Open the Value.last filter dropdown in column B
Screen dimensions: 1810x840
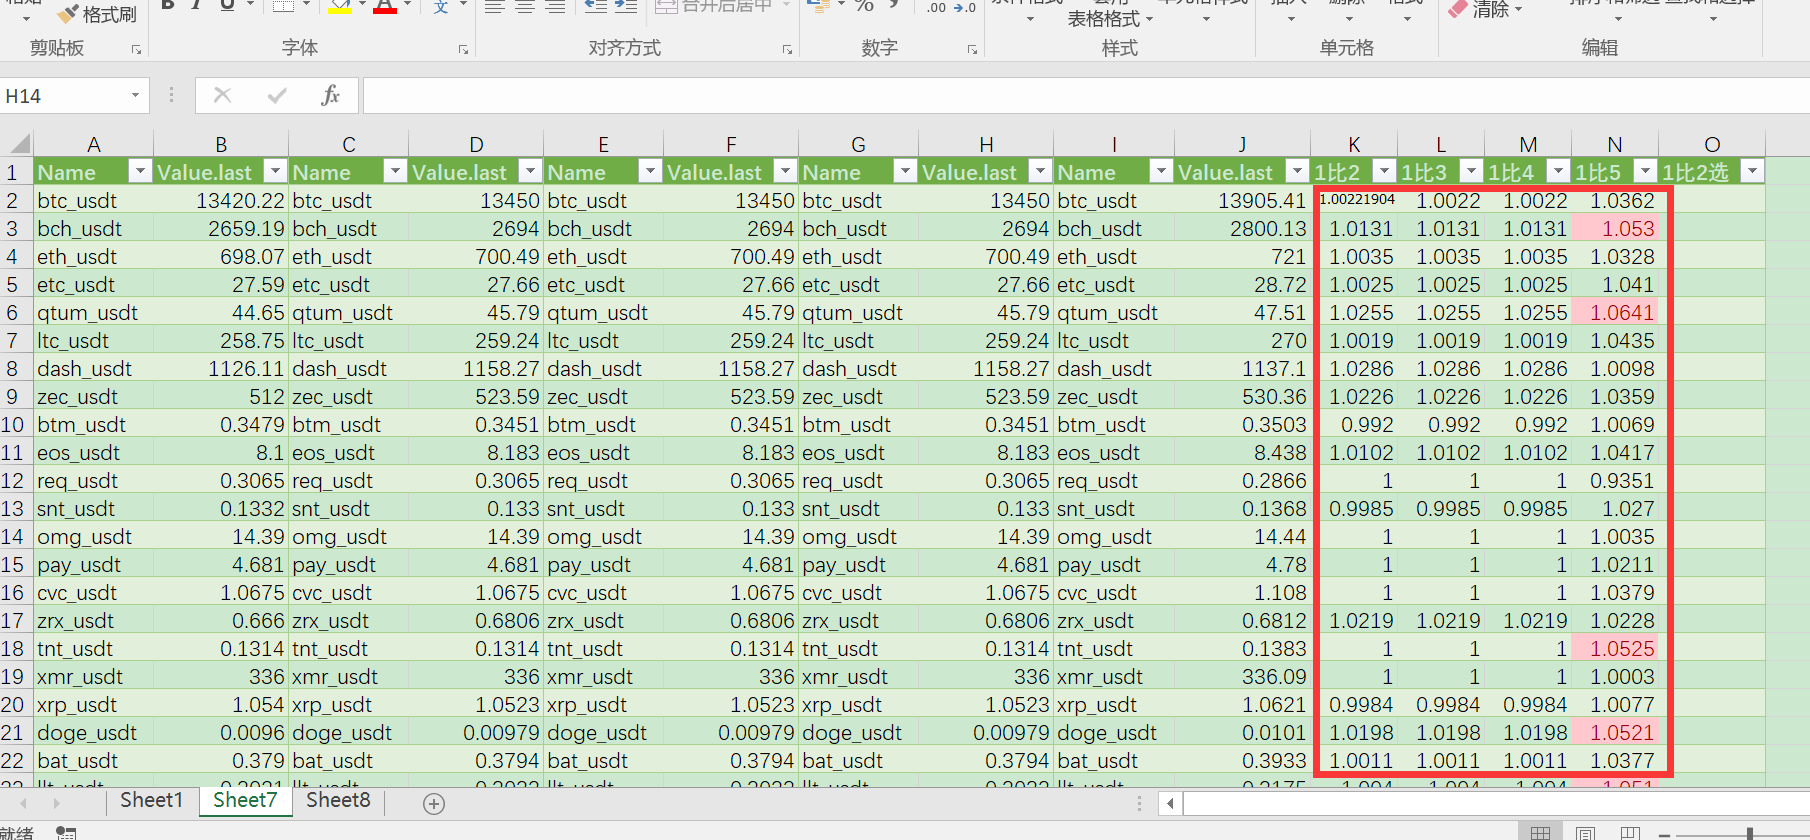coord(275,172)
